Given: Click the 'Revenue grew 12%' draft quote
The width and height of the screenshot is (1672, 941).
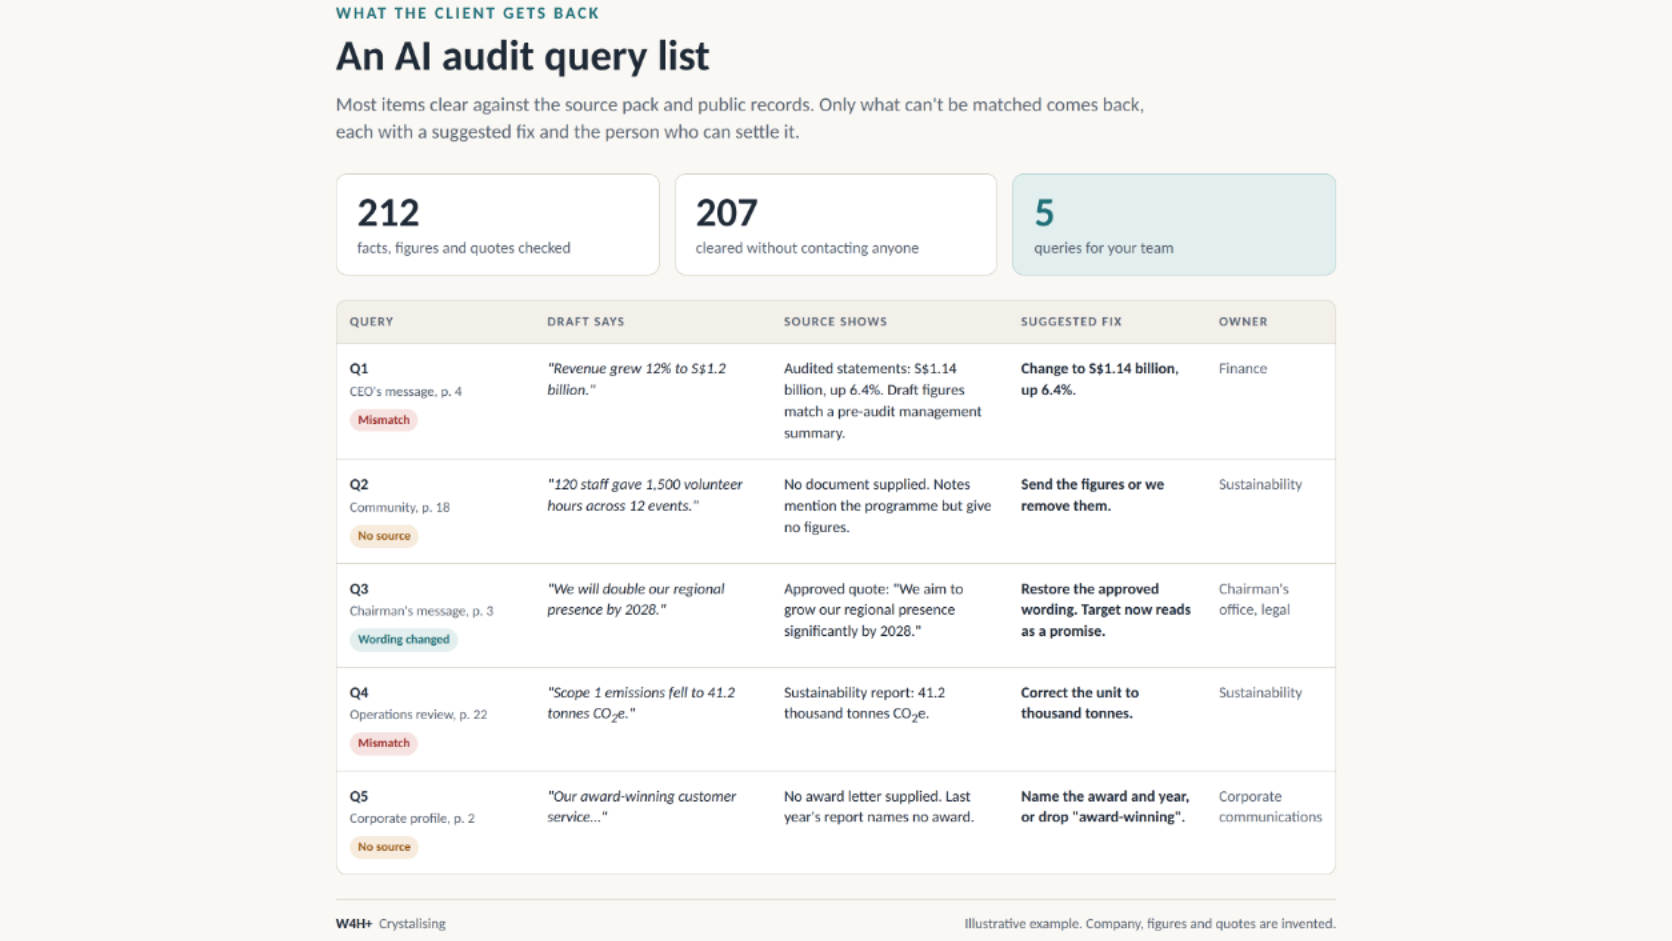Looking at the screenshot, I should 636,379.
